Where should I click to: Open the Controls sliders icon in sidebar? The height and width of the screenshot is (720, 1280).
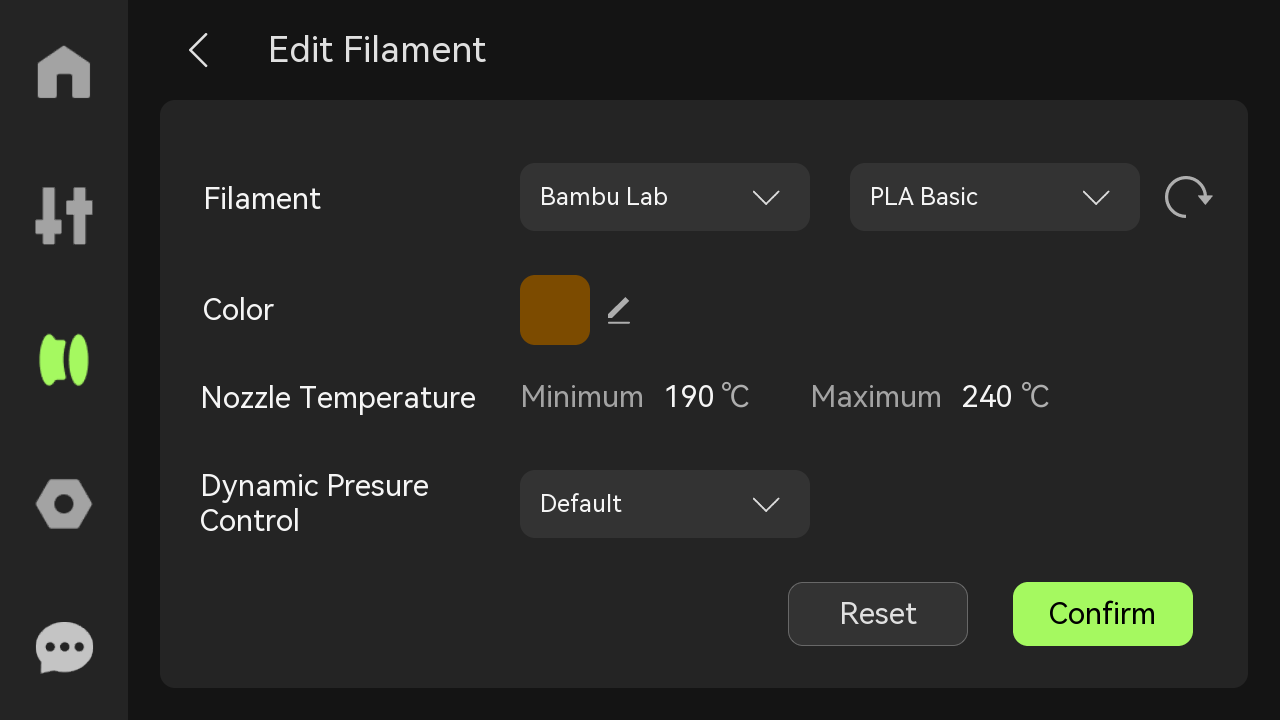[x=64, y=215]
